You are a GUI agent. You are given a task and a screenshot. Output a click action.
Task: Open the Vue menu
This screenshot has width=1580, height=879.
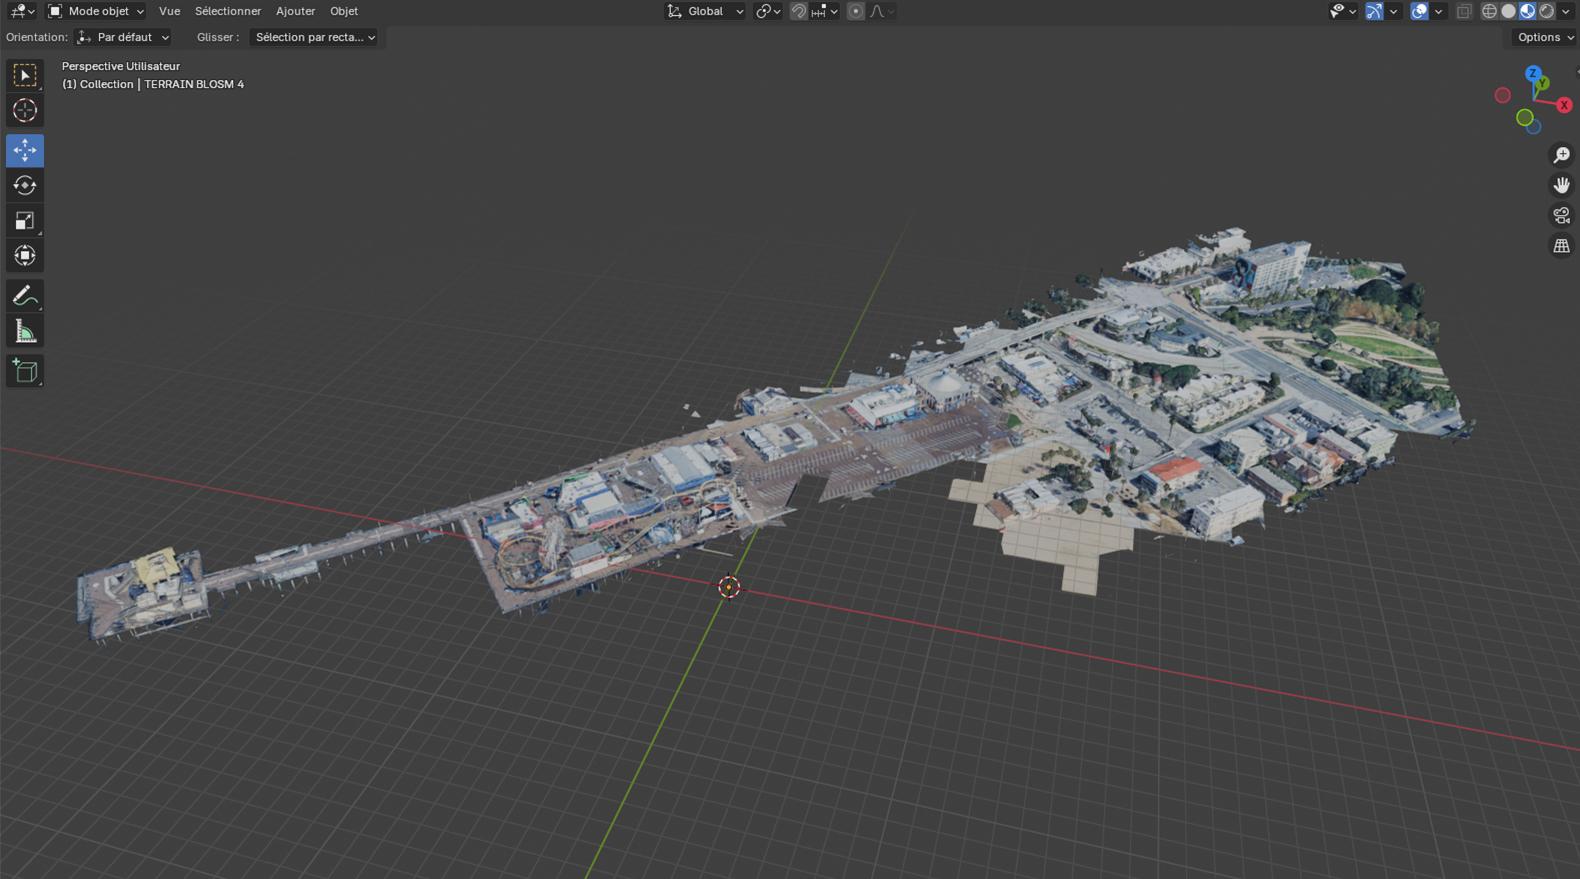(x=170, y=11)
